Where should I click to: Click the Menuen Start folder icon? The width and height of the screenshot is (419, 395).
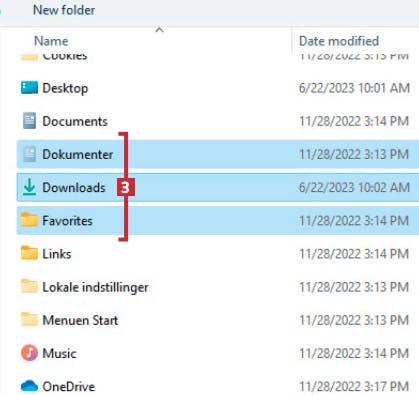click(x=29, y=319)
